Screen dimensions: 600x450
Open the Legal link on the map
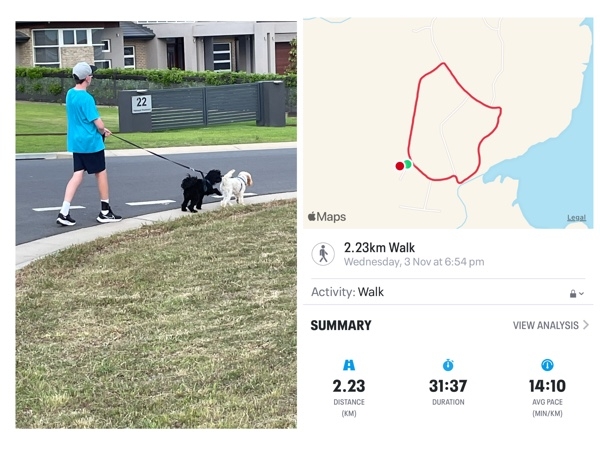click(x=577, y=218)
